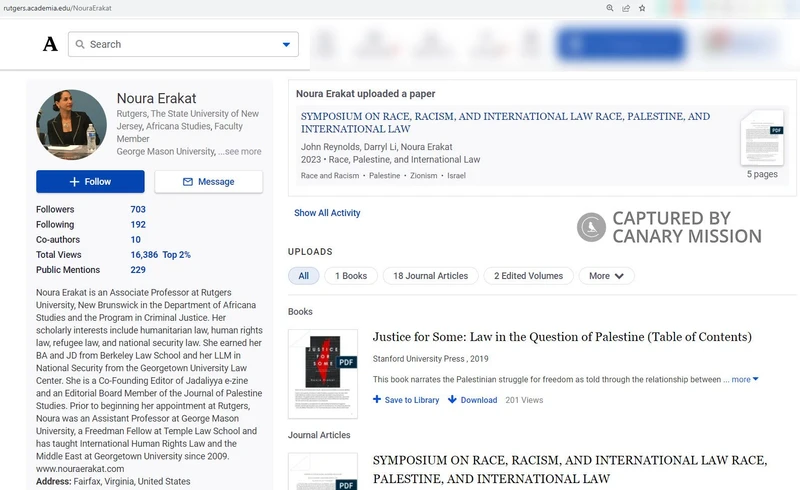
Task: Click 'www.nouraerakat.com' website text
Action: coord(80,469)
